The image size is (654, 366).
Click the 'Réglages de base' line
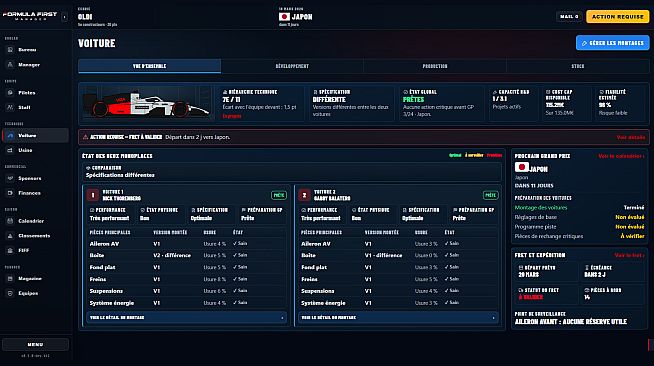pyautogui.click(x=579, y=217)
